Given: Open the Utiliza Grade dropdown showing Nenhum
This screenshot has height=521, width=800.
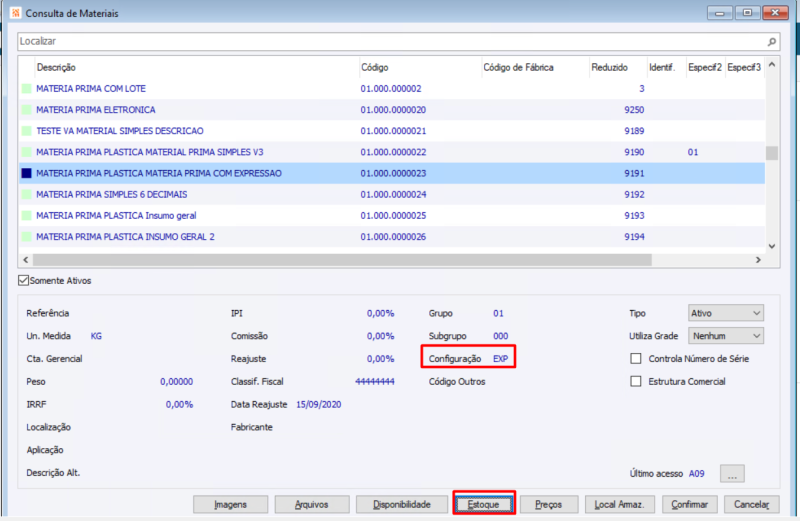Looking at the screenshot, I should [726, 336].
